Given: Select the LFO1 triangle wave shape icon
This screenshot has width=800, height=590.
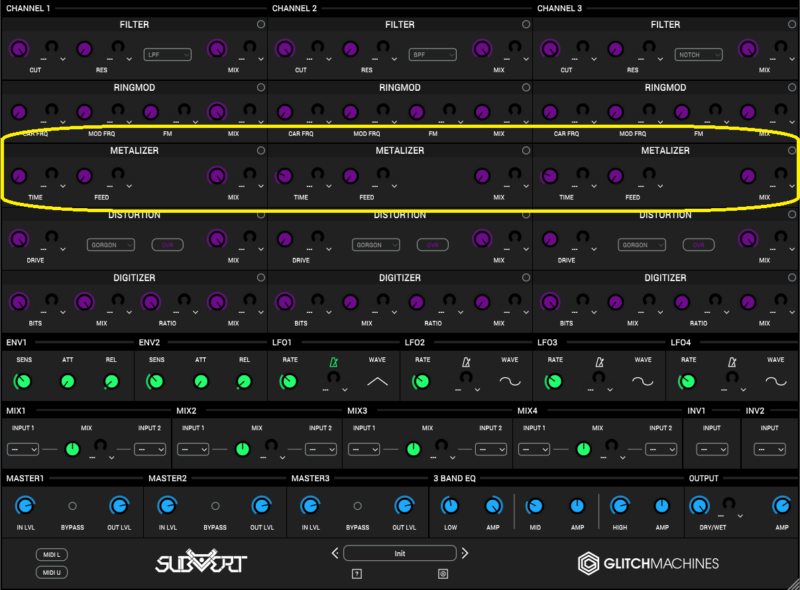Looking at the screenshot, I should click(377, 381).
